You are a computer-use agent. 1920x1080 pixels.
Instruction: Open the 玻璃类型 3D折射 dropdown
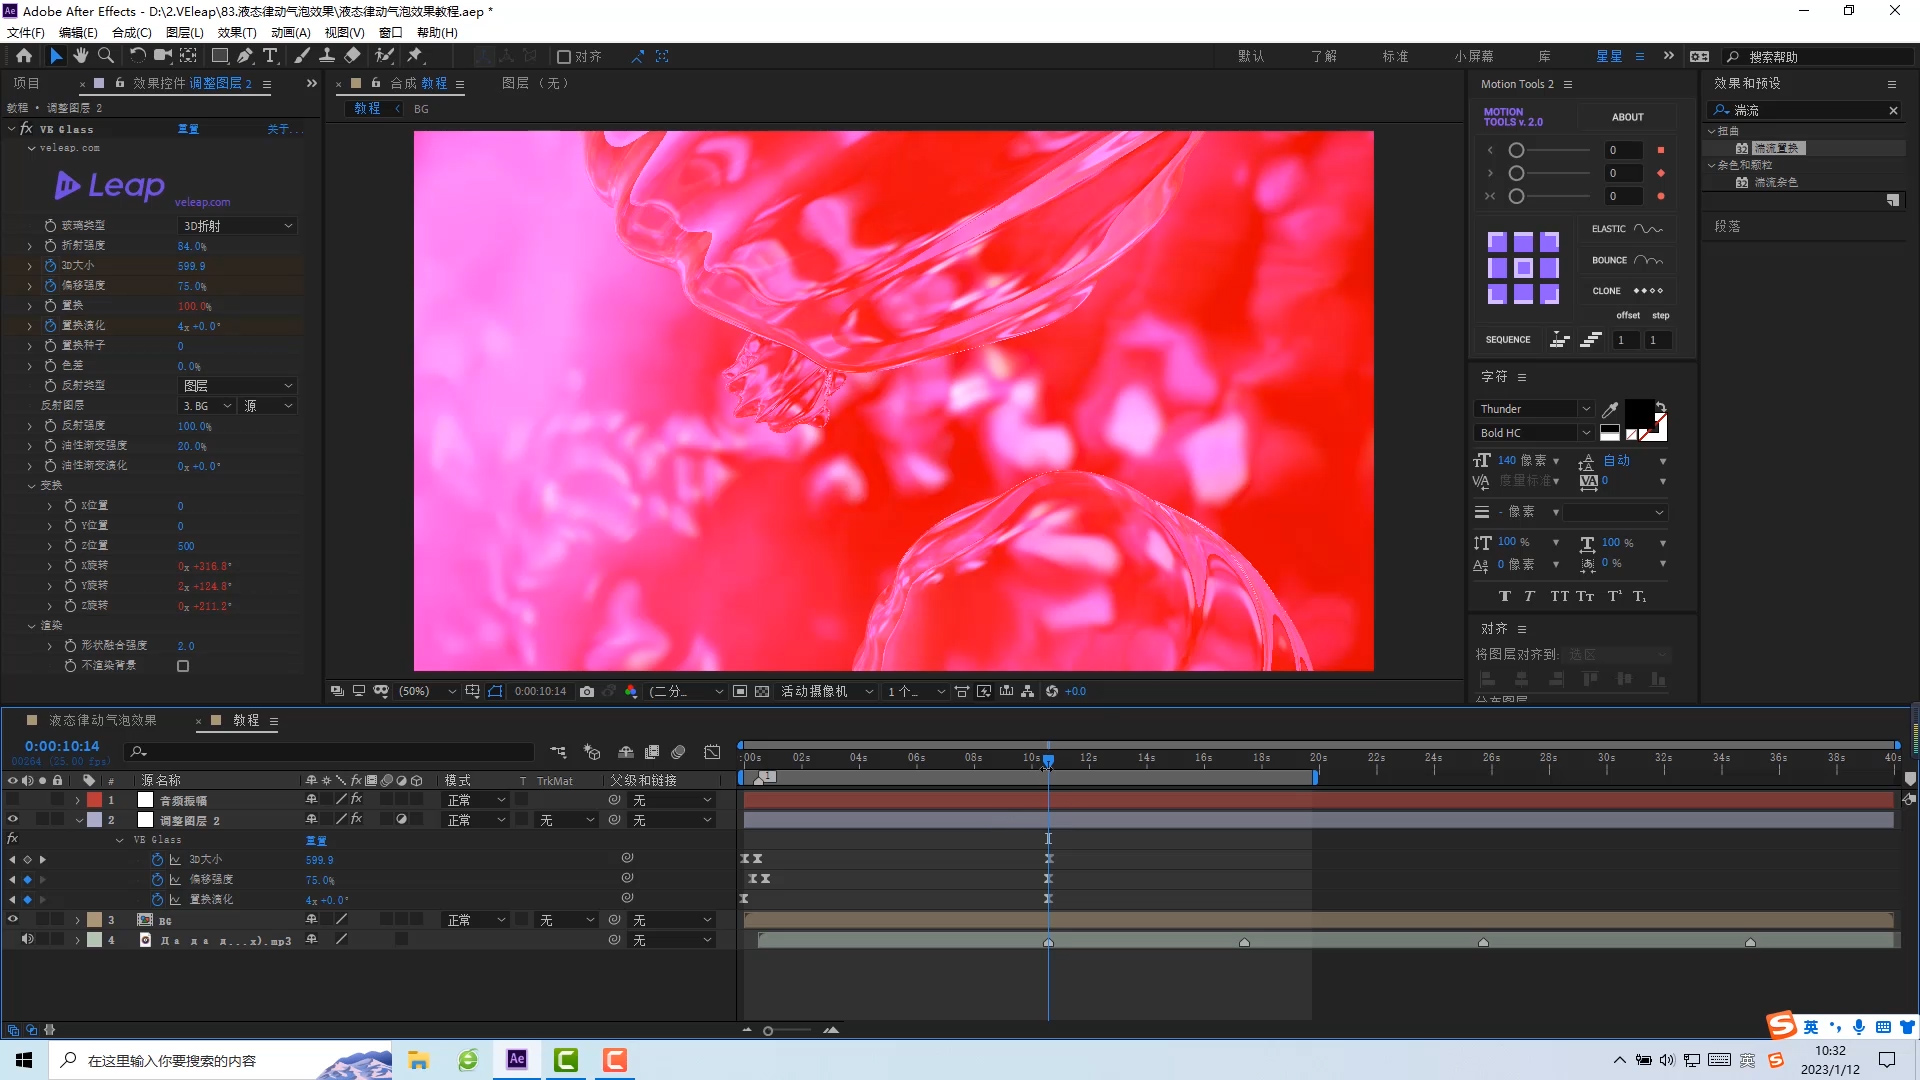[x=238, y=226]
